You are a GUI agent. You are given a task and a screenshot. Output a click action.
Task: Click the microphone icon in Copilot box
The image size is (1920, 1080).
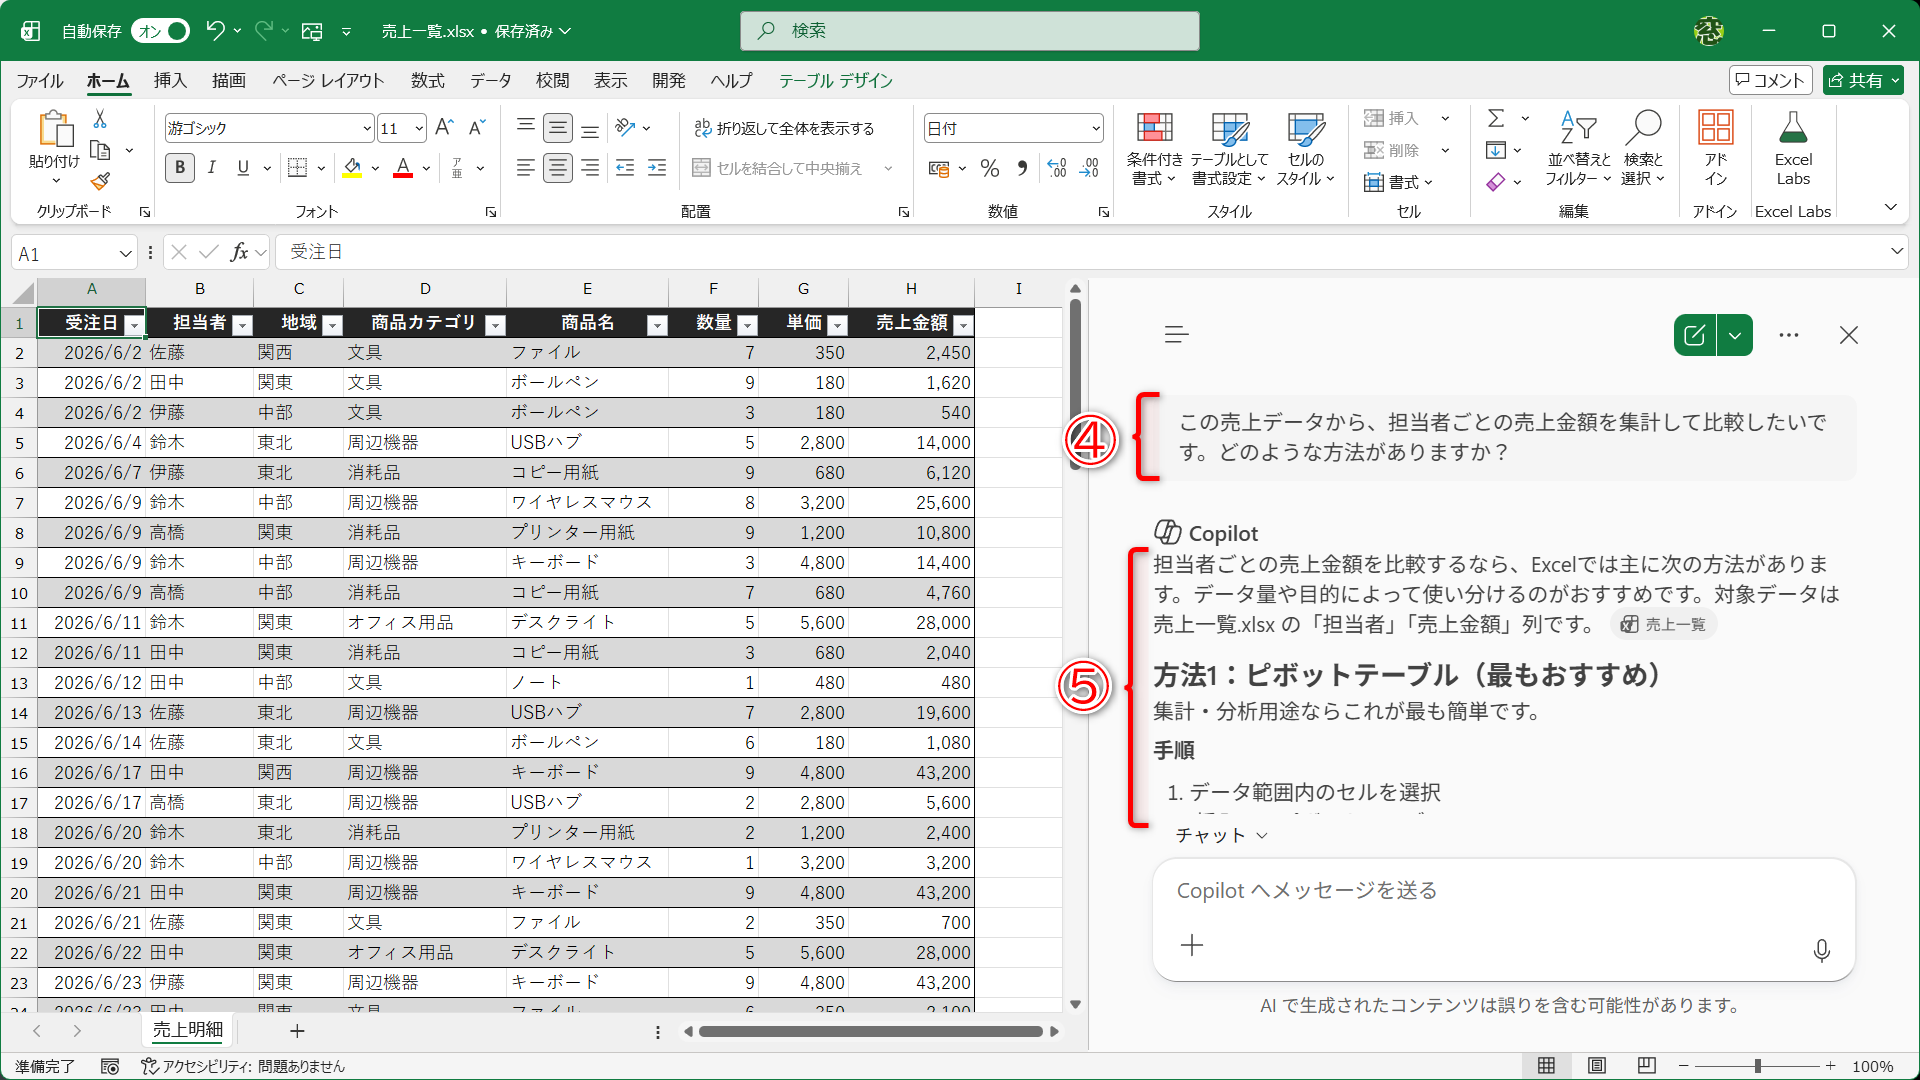pos(1822,950)
